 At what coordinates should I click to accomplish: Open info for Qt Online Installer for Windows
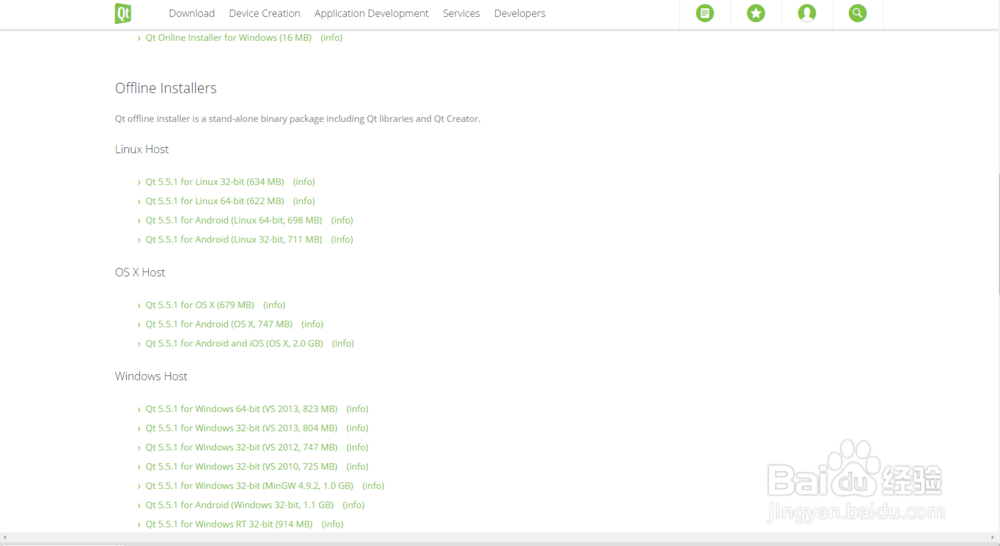pyautogui.click(x=332, y=38)
